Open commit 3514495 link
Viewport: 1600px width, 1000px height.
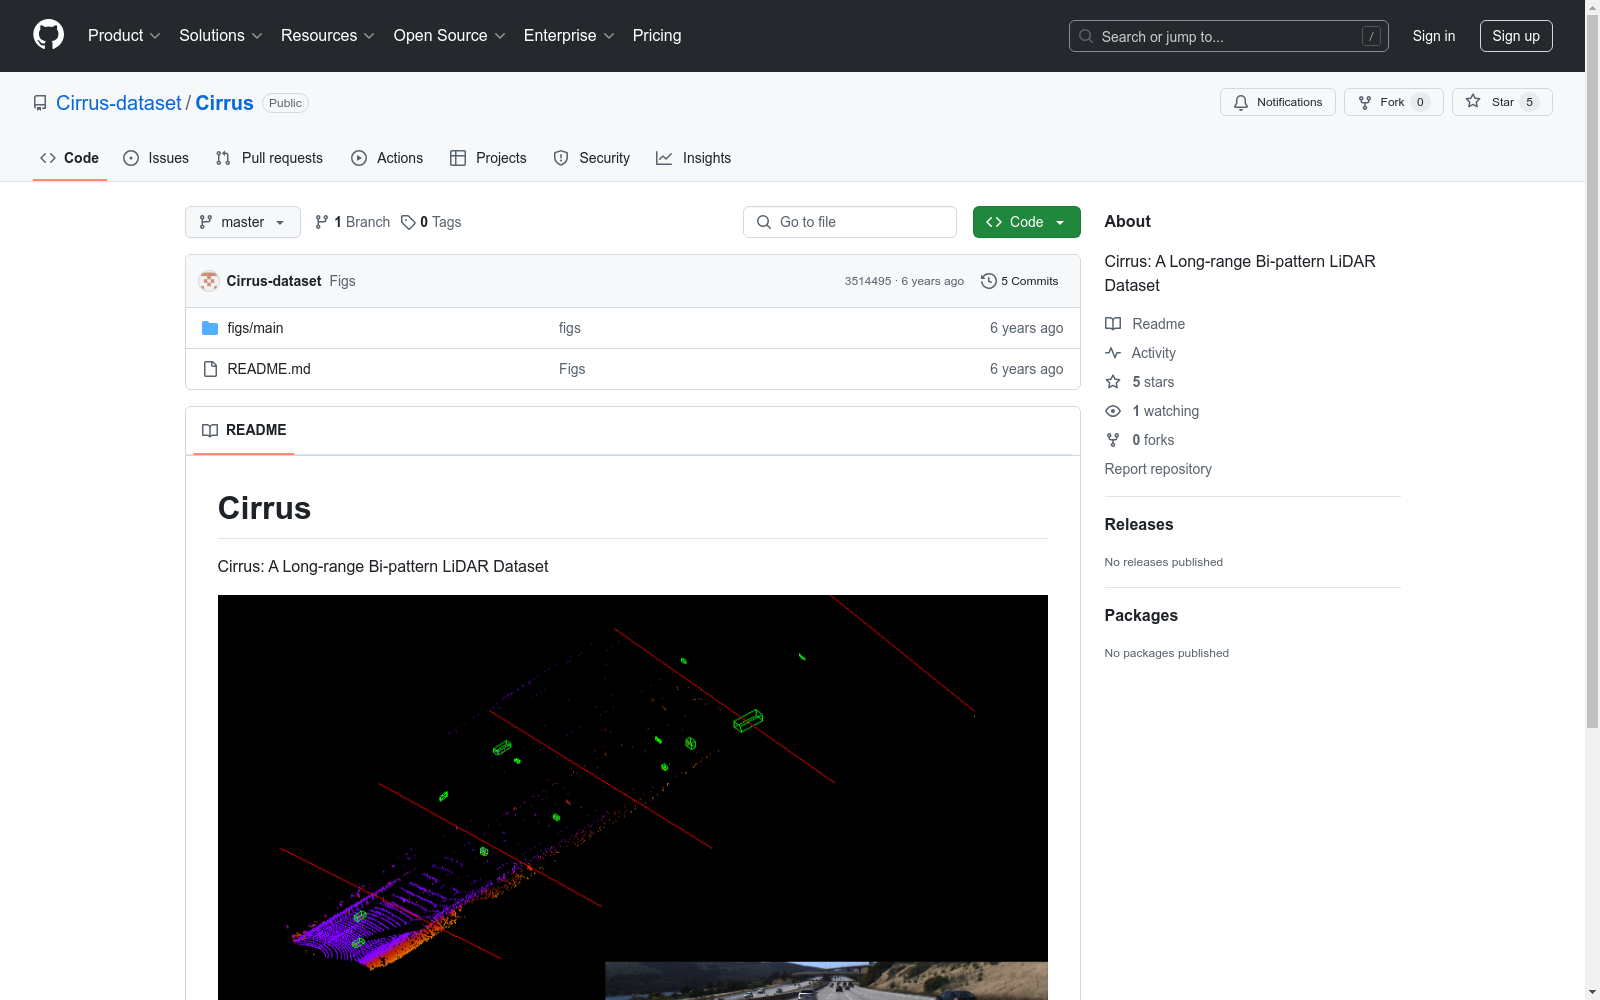868,281
